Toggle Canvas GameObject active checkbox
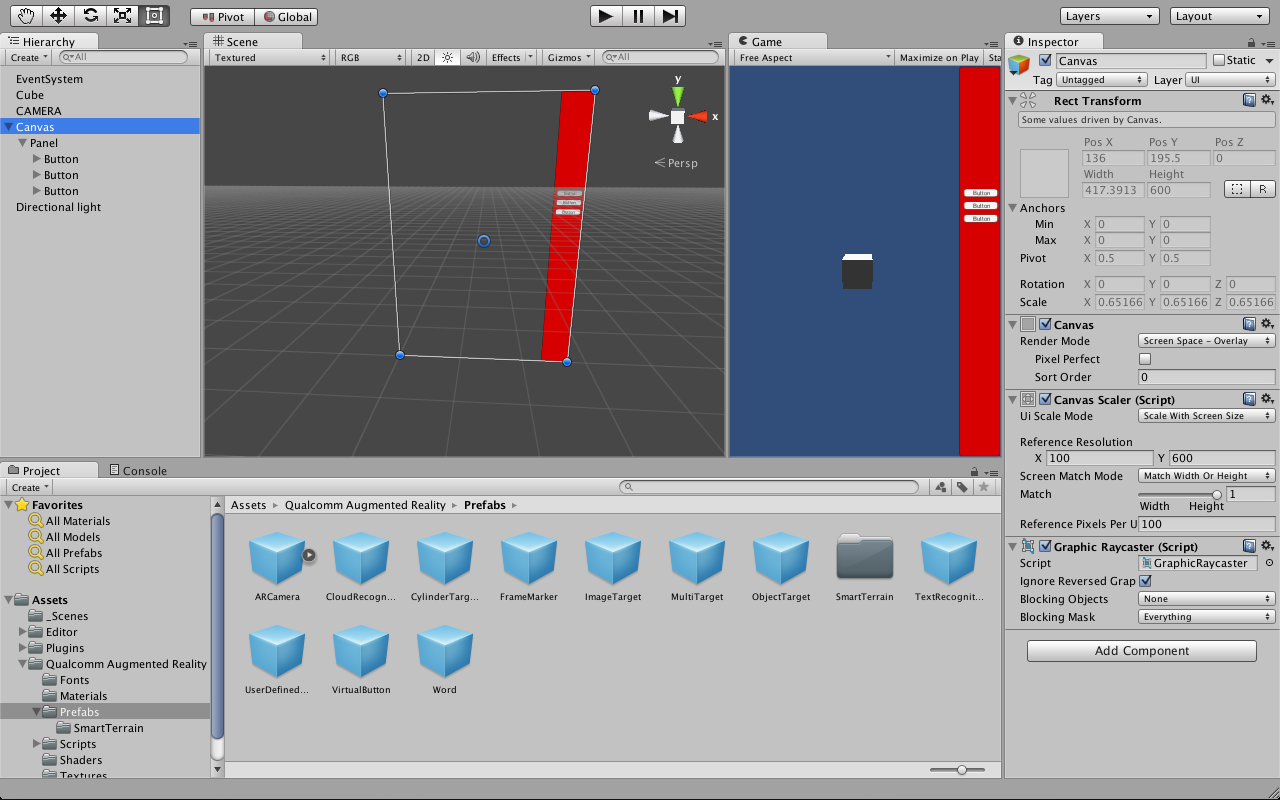This screenshot has height=800, width=1280. (1045, 60)
